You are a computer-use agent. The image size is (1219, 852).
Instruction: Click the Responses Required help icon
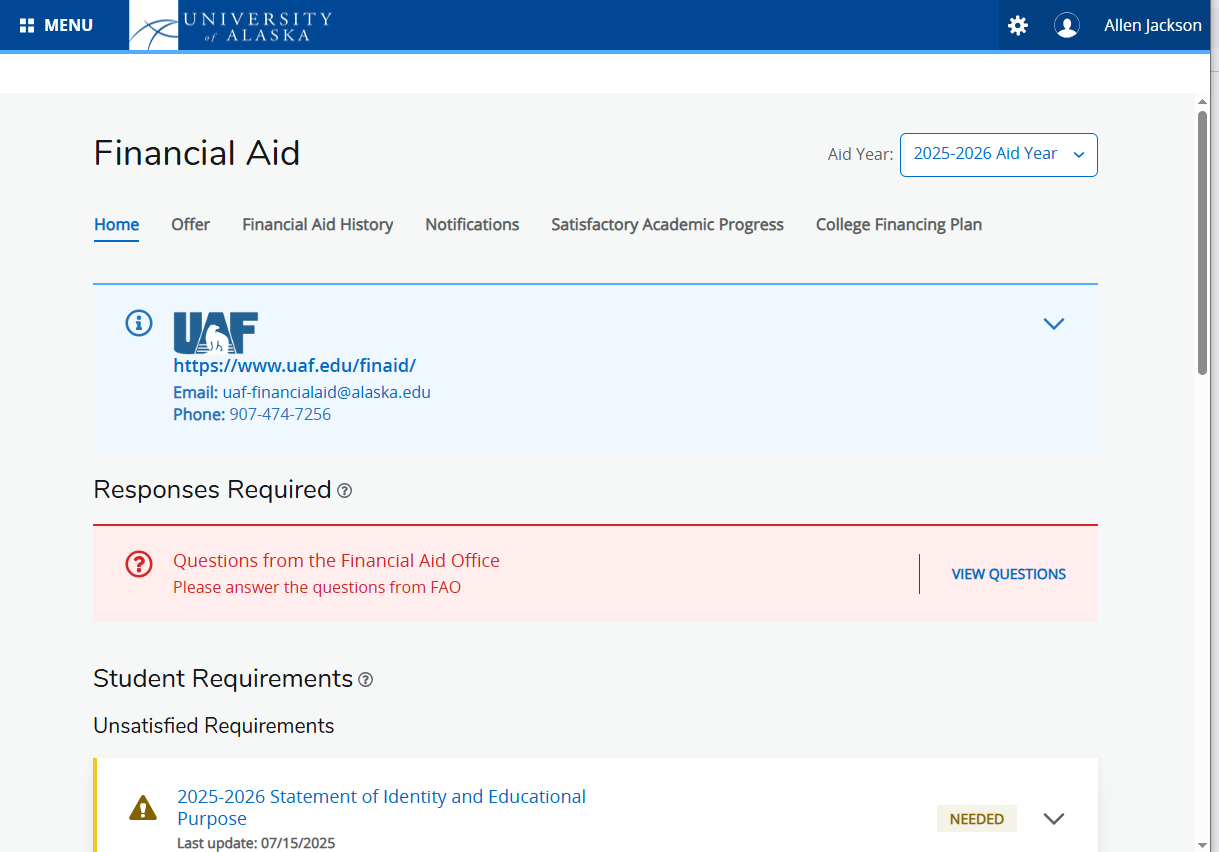pyautogui.click(x=345, y=491)
